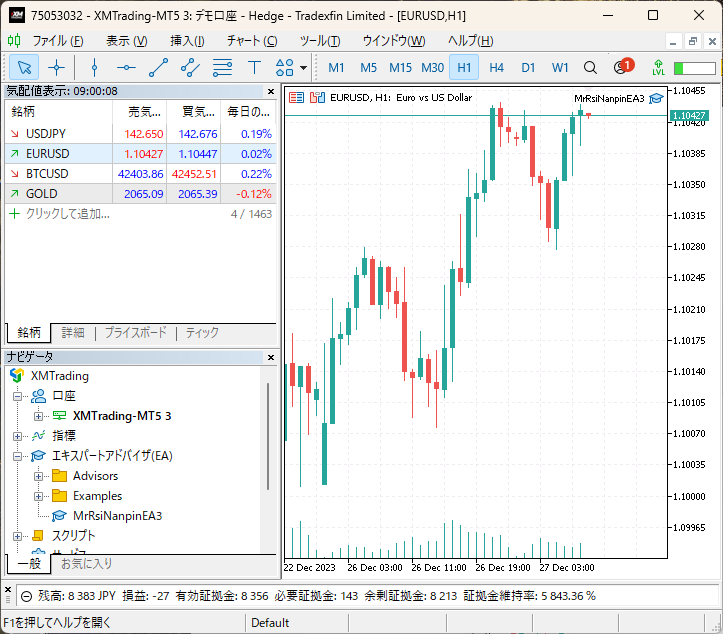Collapse the 残高 balance row toggle
This screenshot has height=634, width=723.
point(26,596)
